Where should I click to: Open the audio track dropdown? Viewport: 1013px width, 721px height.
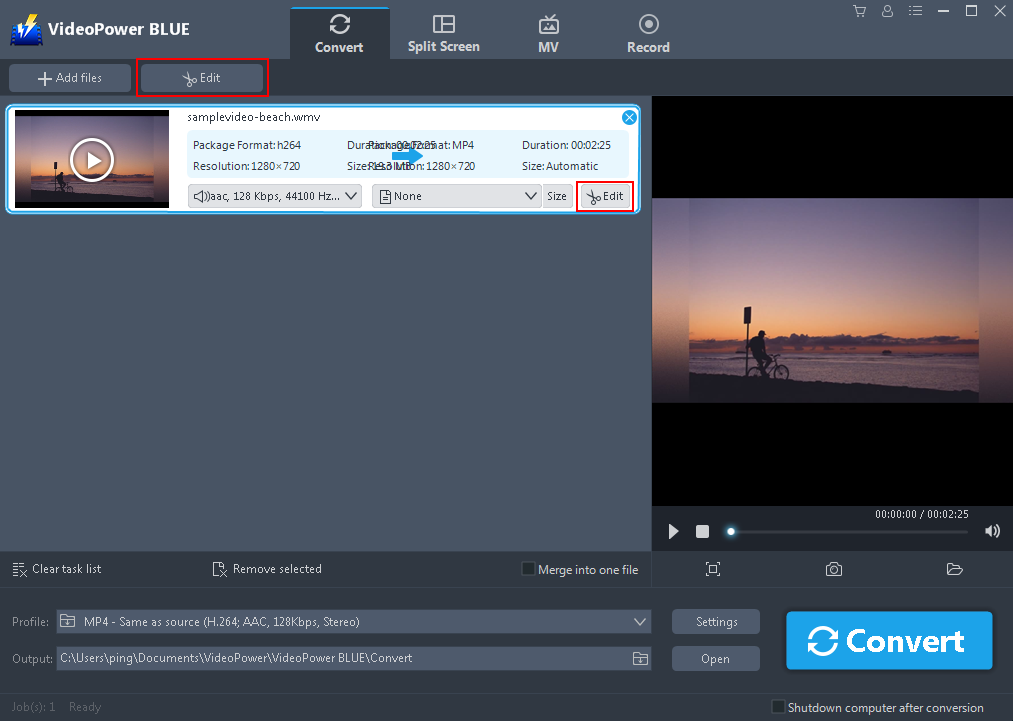[274, 196]
